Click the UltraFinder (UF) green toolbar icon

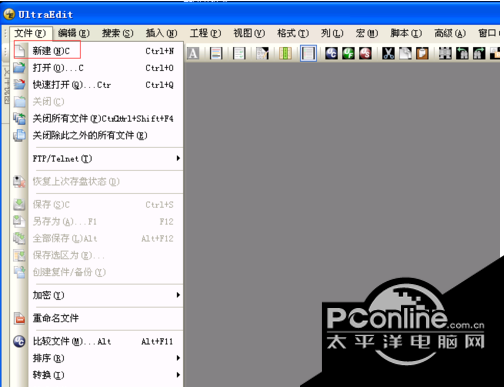[x=348, y=53]
